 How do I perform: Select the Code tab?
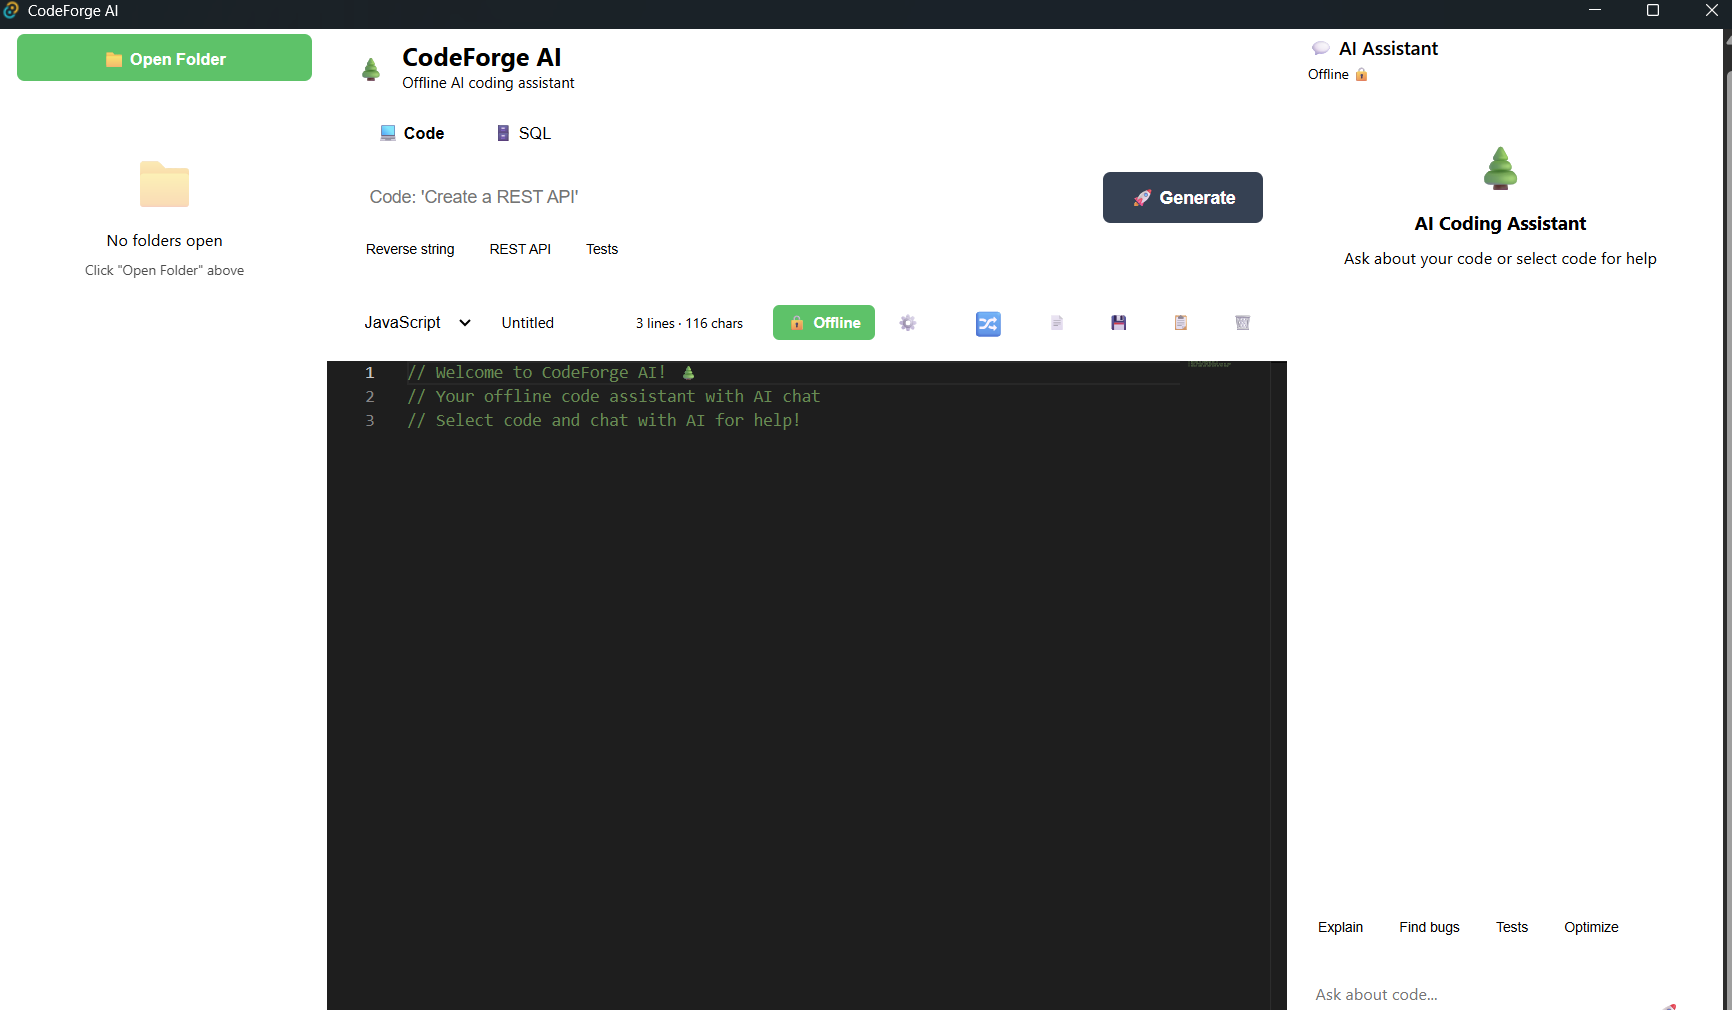[412, 133]
